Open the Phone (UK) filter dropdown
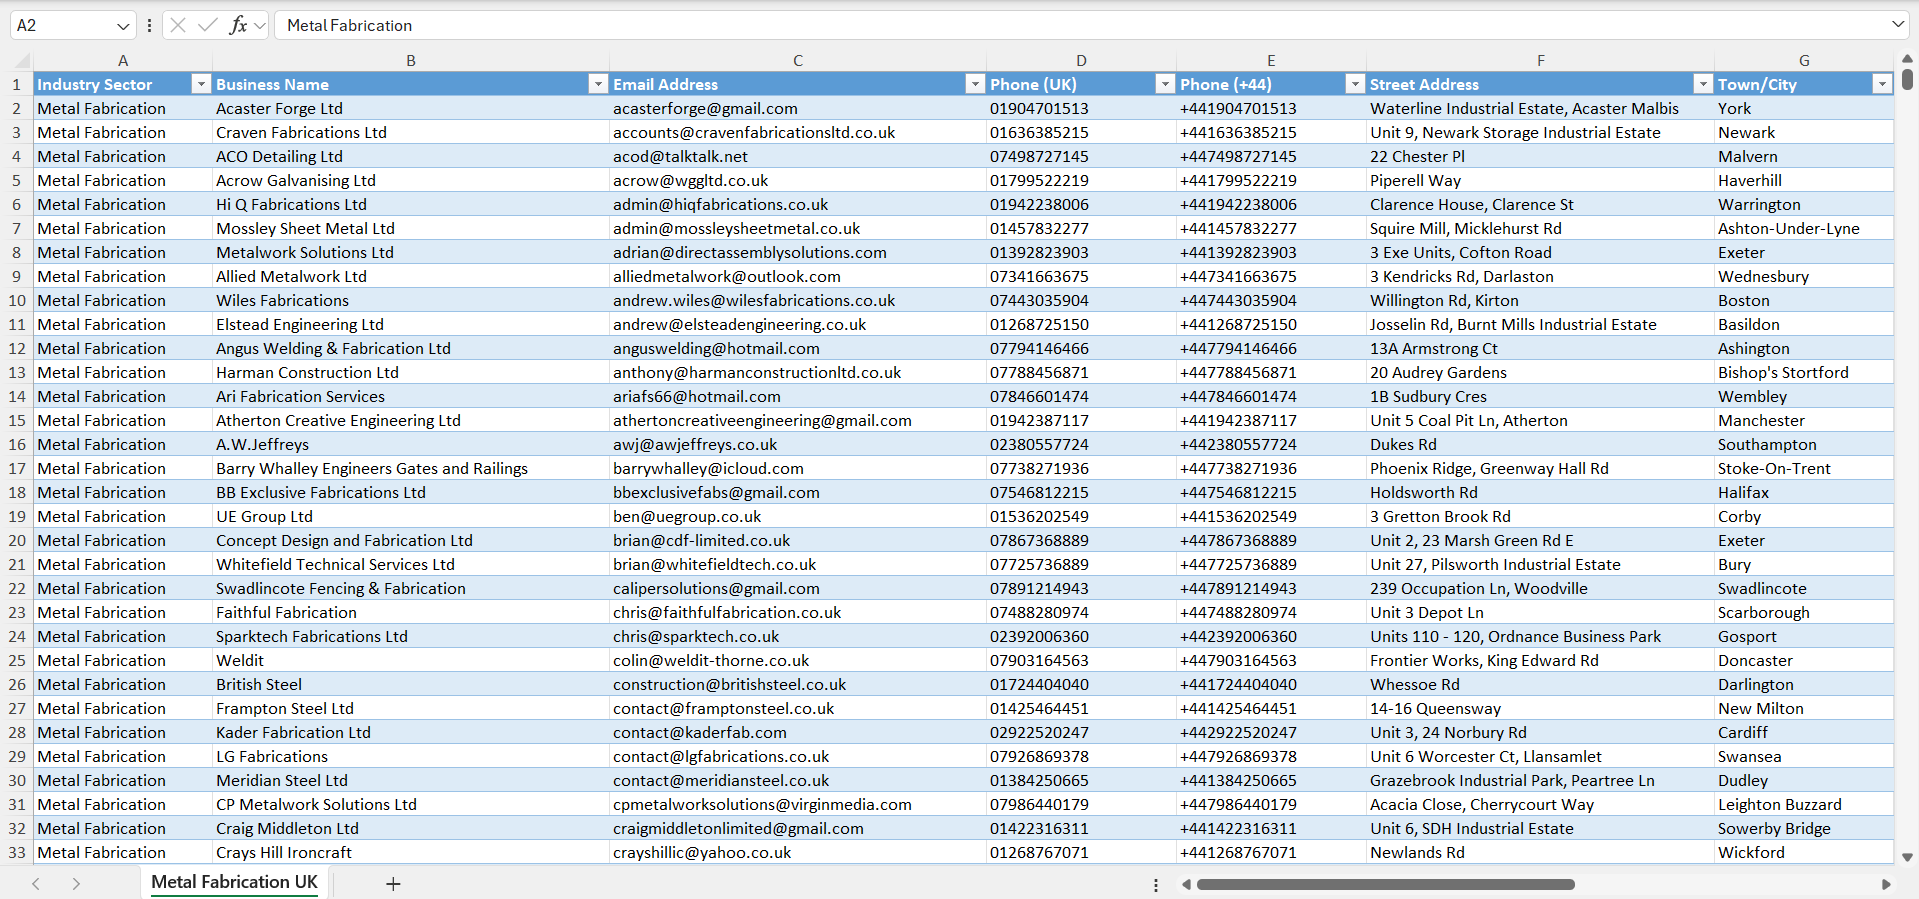 1165,84
